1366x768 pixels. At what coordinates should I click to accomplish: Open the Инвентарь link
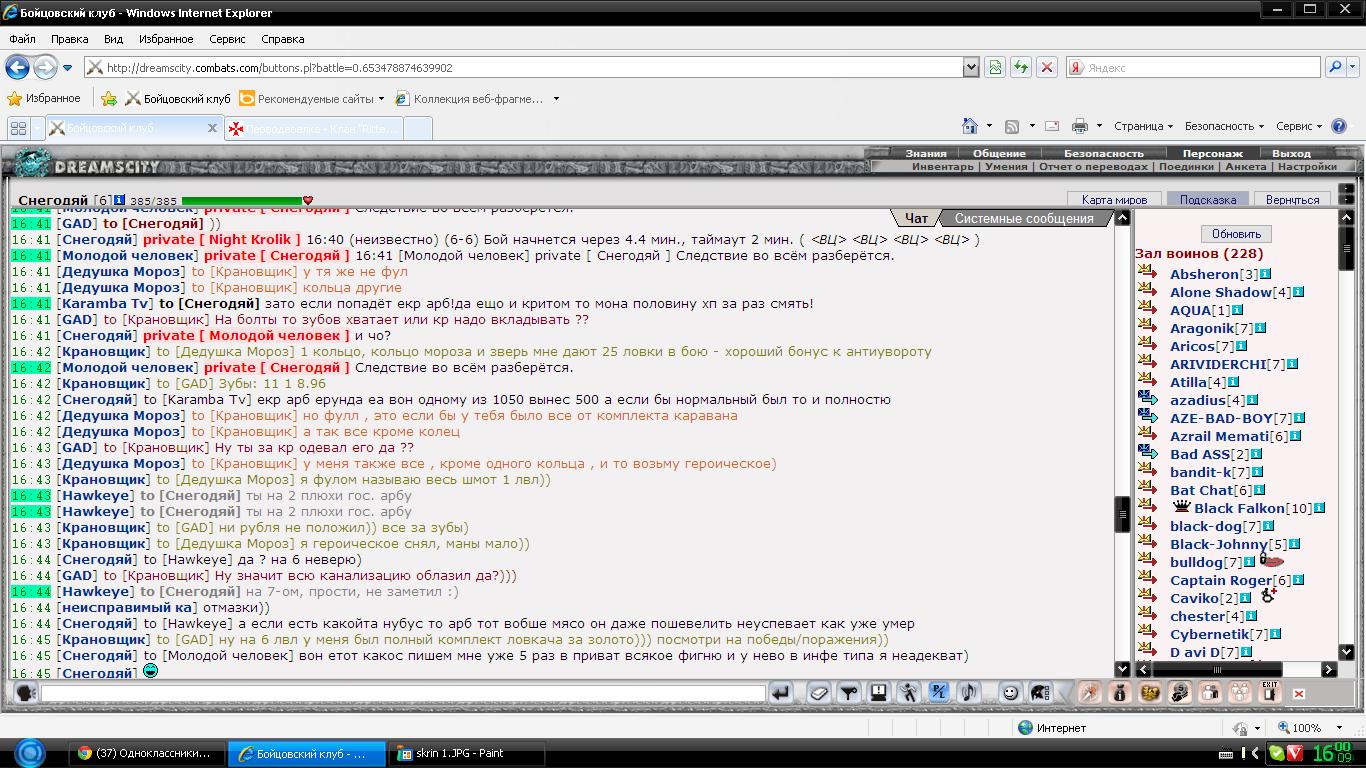(x=942, y=167)
